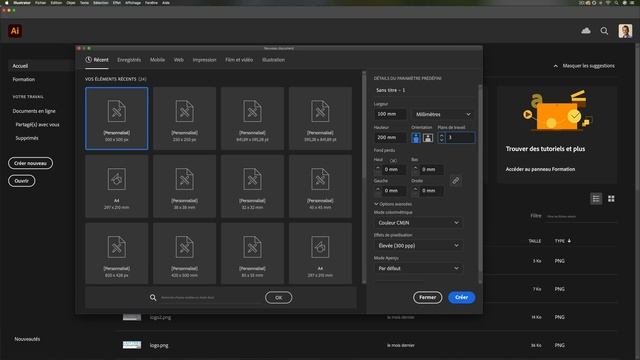The width and height of the screenshot is (640, 360).
Task: Select the 40 x 45 mm preset
Action: click(x=320, y=186)
